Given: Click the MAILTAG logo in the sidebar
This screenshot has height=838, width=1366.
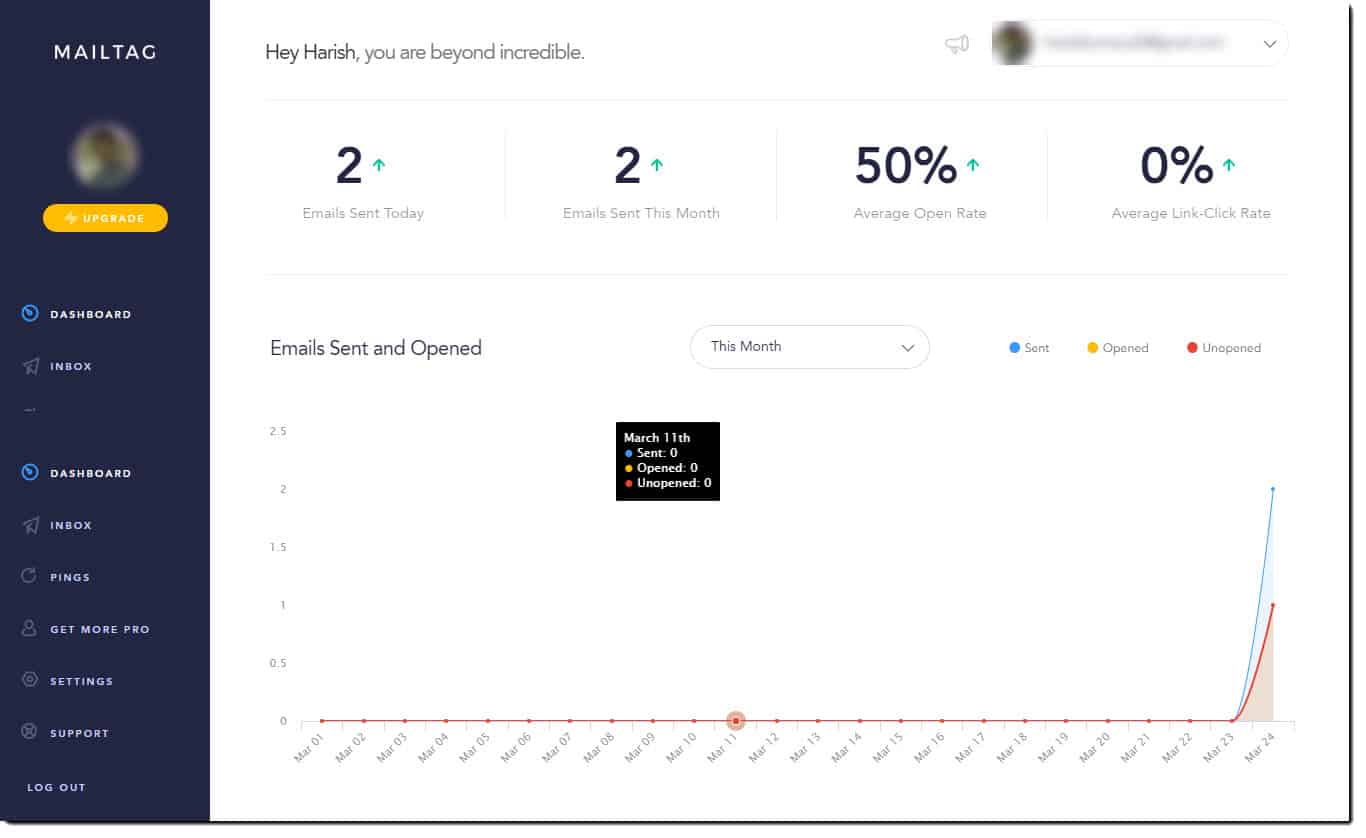Looking at the screenshot, I should pyautogui.click(x=105, y=52).
